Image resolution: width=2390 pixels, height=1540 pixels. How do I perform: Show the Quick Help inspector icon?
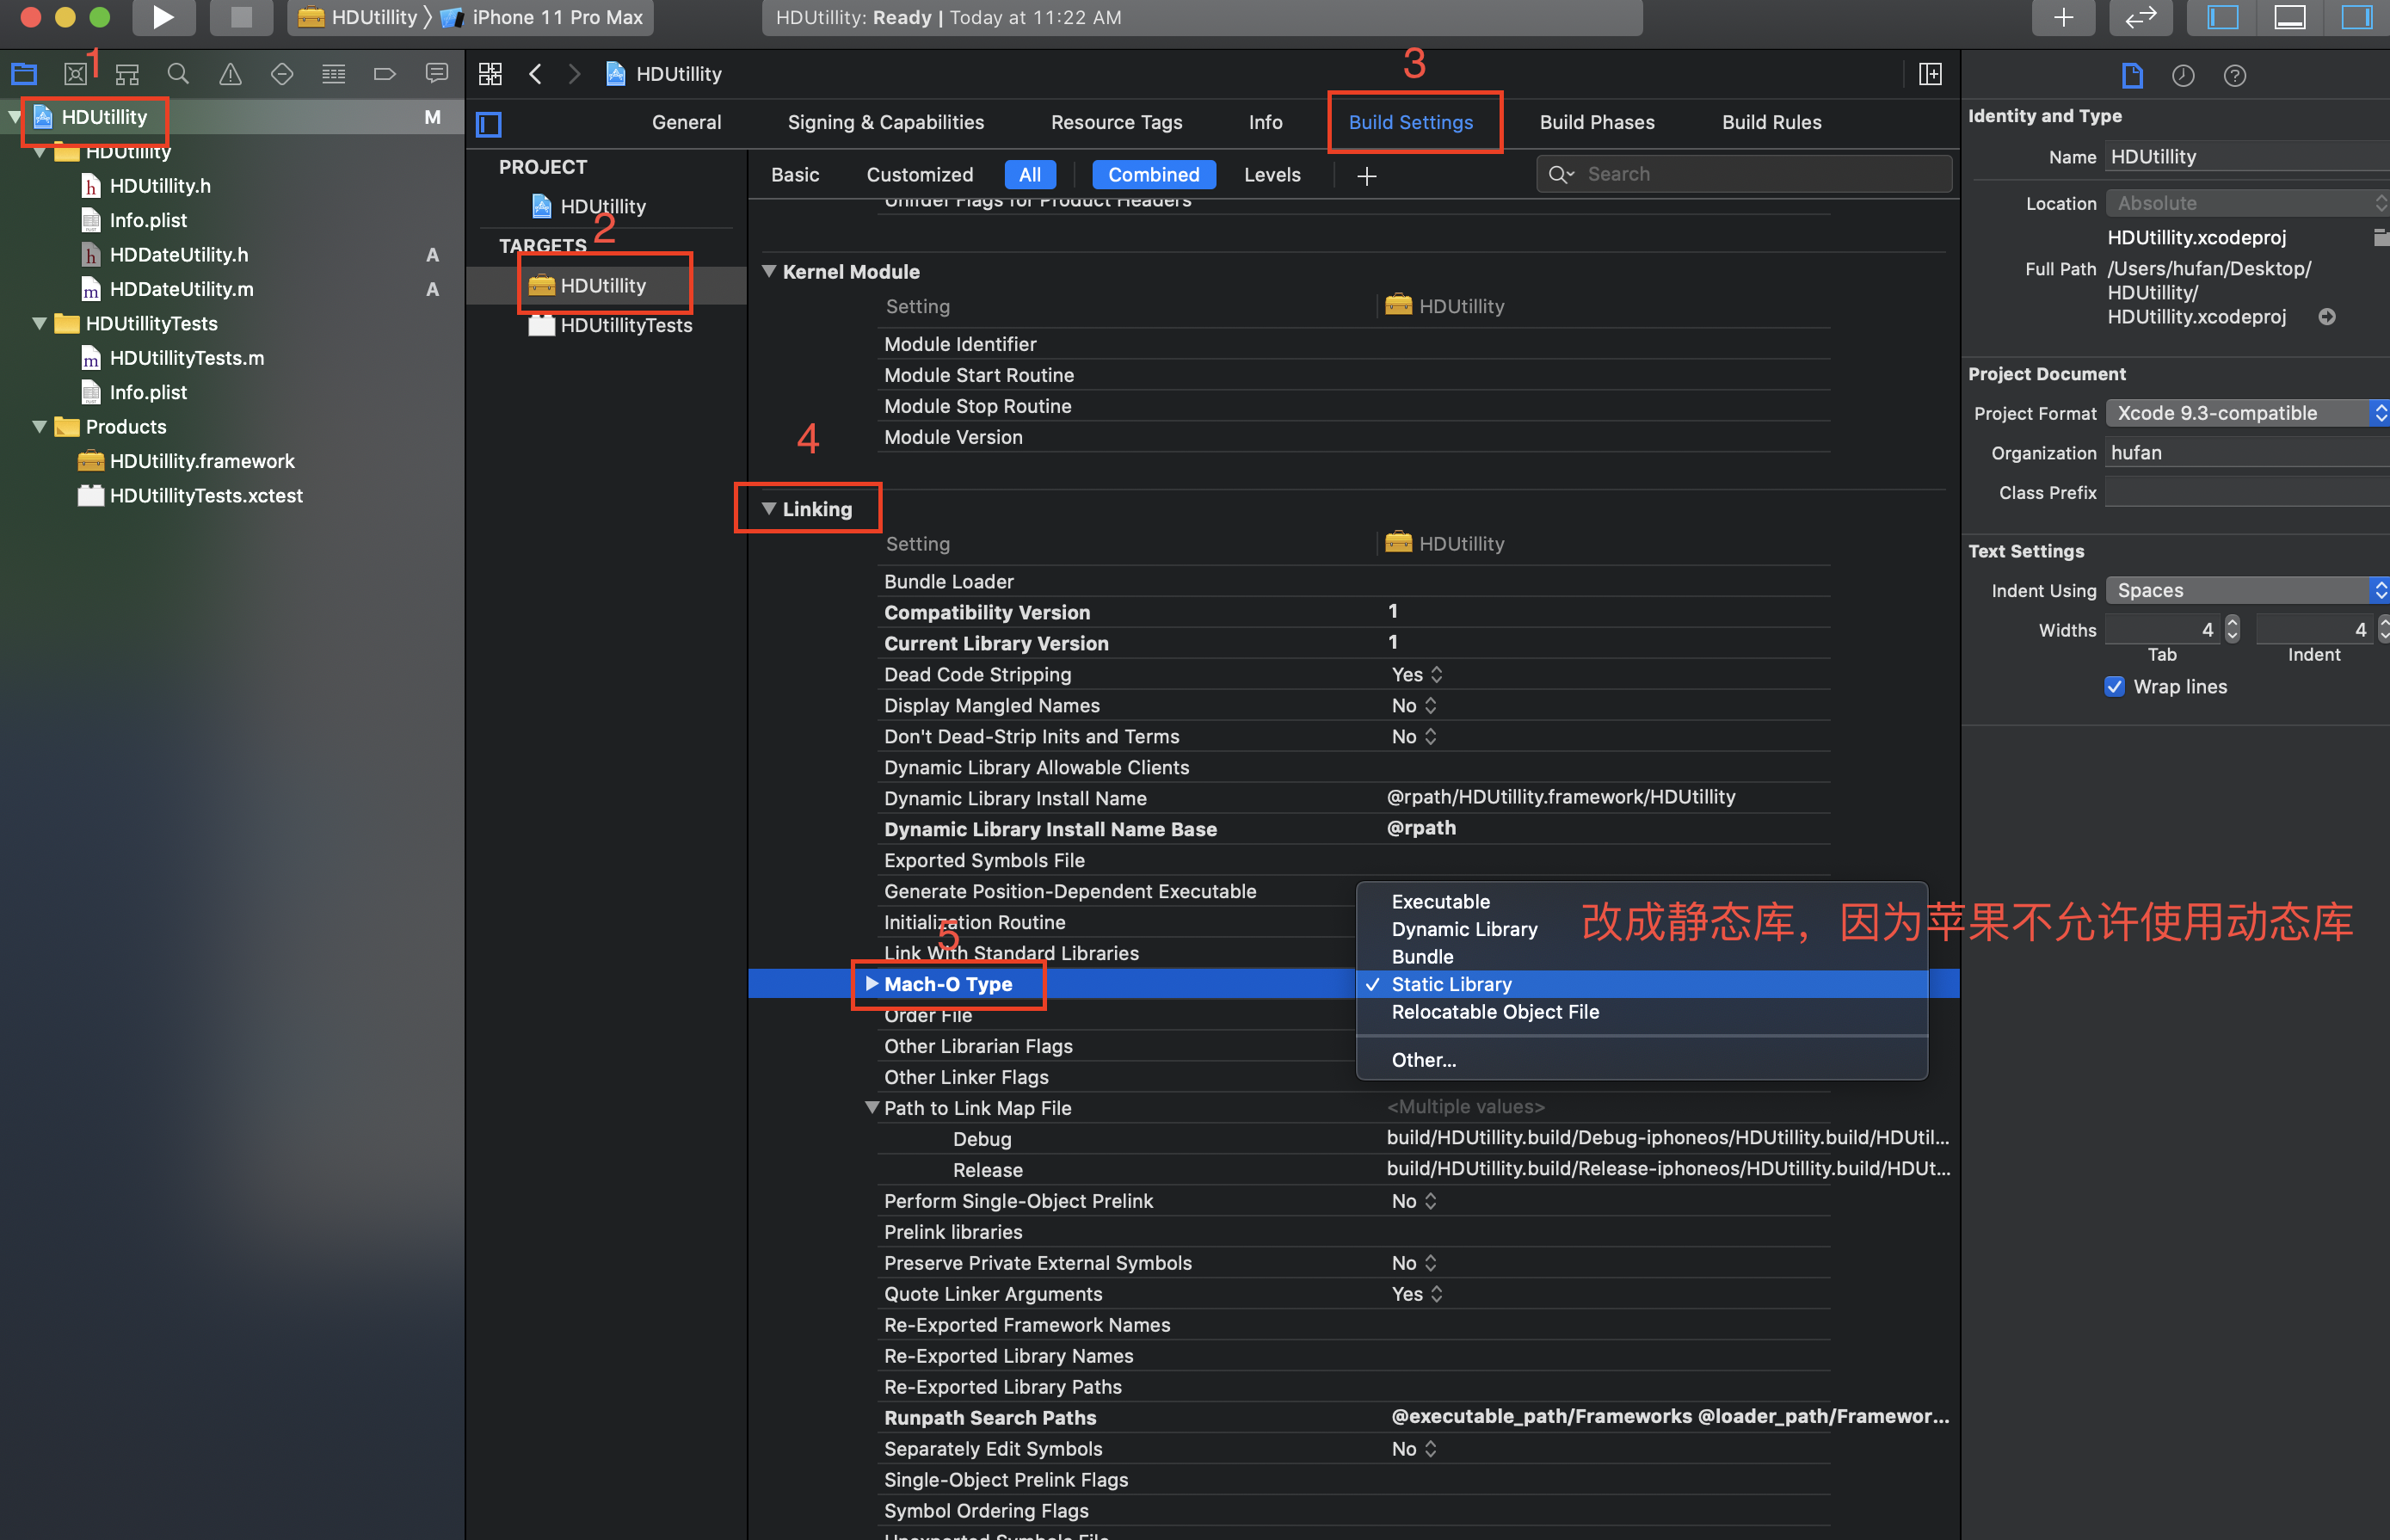pos(2234,76)
